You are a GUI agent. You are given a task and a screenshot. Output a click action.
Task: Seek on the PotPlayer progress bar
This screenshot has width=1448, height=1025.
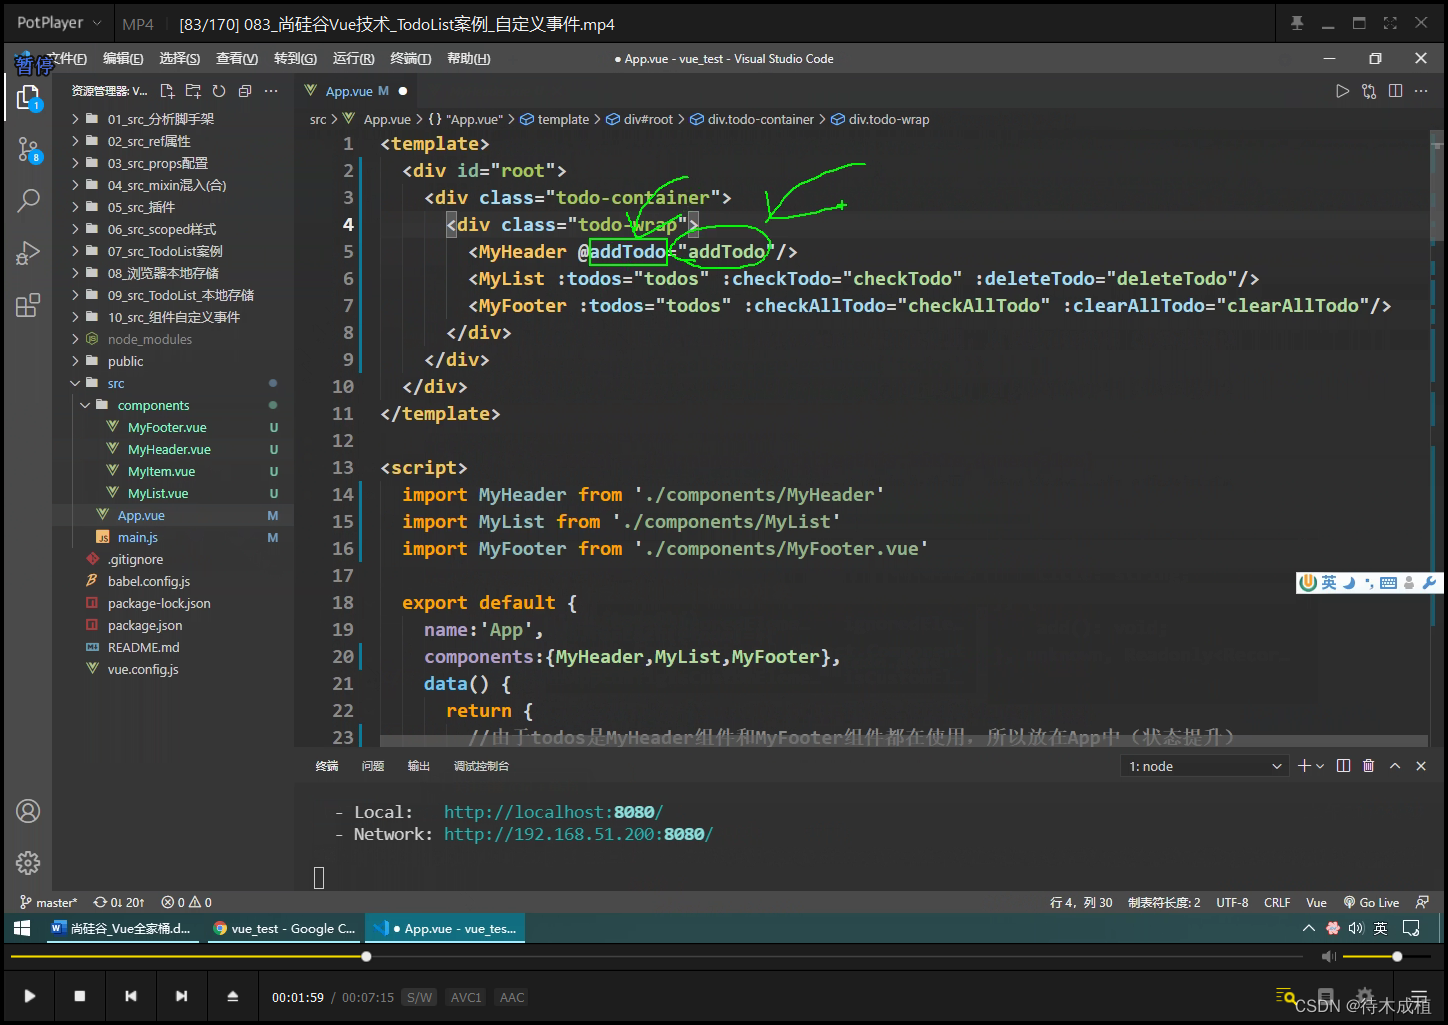point(657,957)
